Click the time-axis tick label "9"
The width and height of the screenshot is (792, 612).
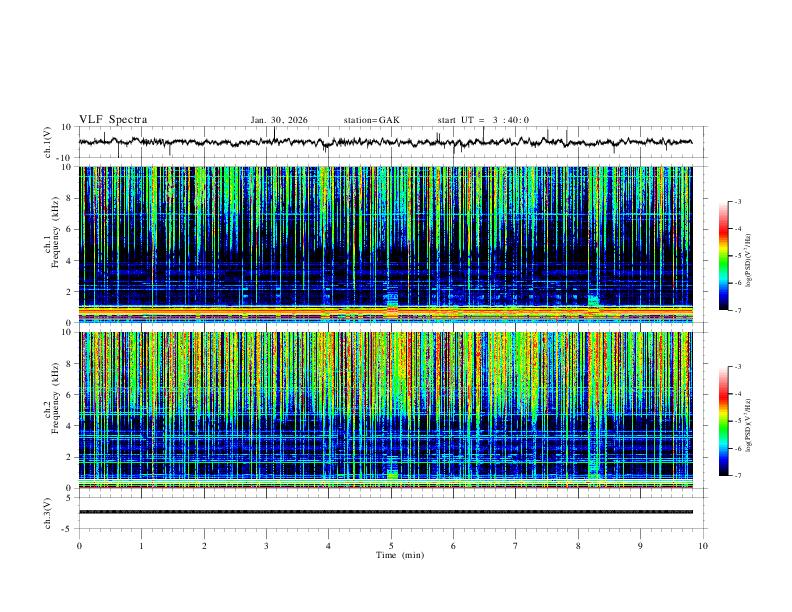(x=640, y=546)
